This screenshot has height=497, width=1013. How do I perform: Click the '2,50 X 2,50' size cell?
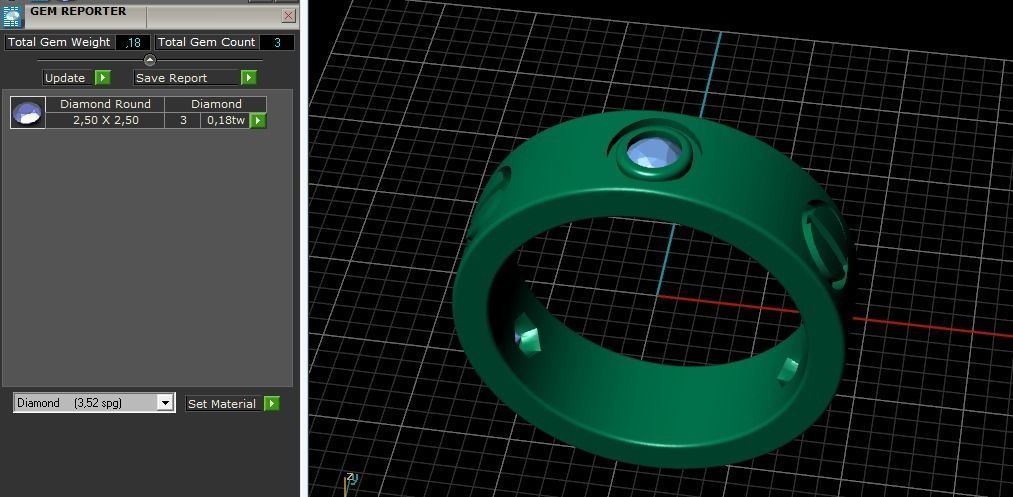(105, 120)
